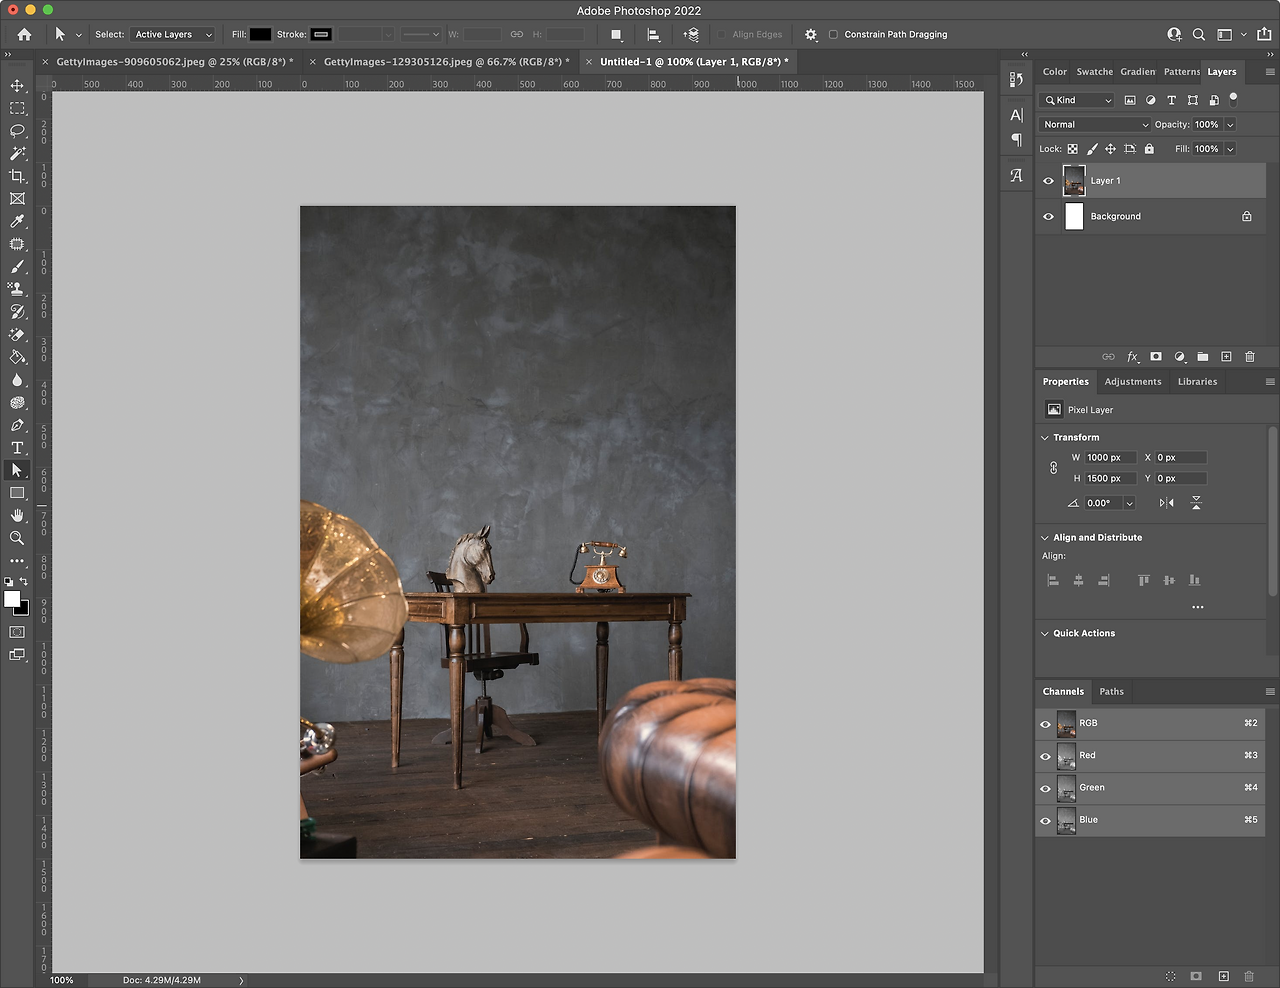This screenshot has height=988, width=1280.
Task: Collapse the Align and Distribute section
Action: click(x=1045, y=538)
